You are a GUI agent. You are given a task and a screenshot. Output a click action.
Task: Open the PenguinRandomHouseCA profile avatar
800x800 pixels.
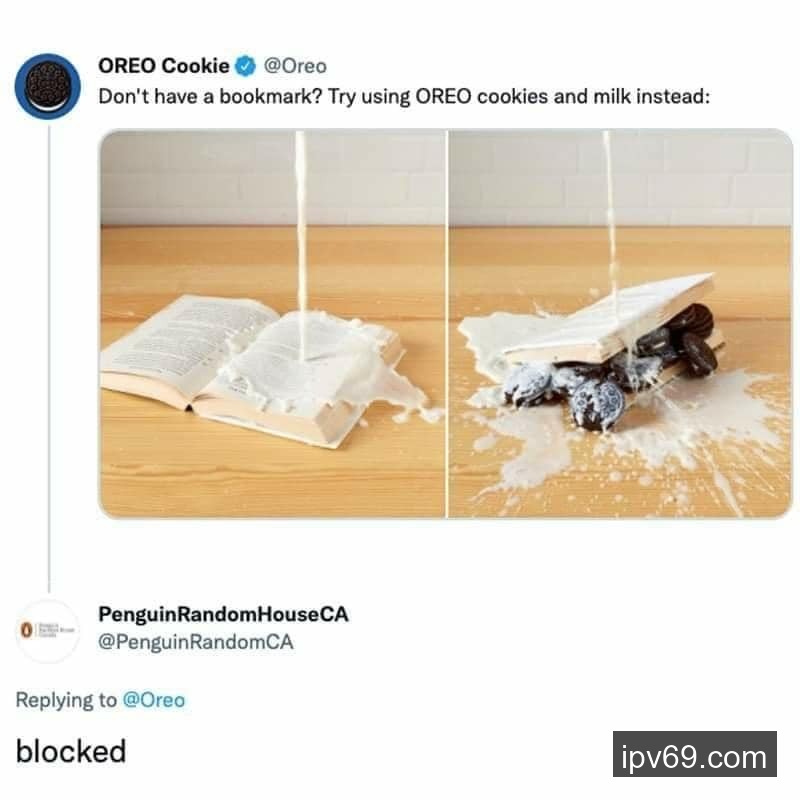48,631
